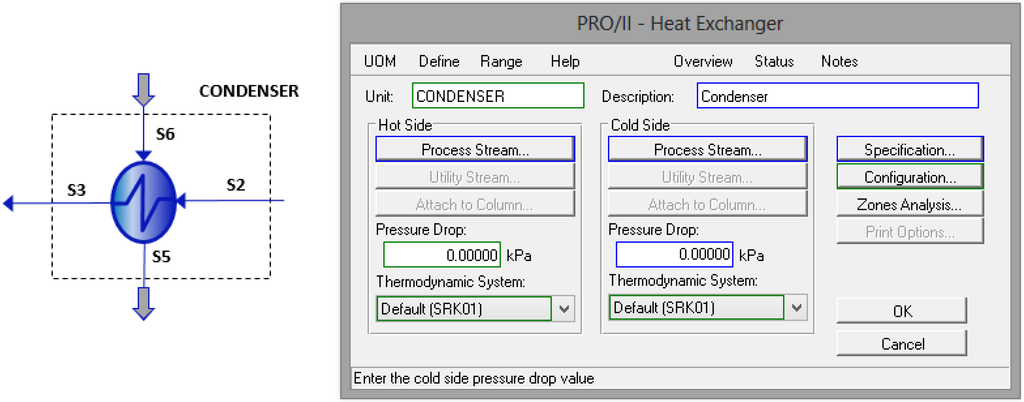Click Cold Side Pressure Drop field
This screenshot has width=1024, height=402.
[x=675, y=255]
